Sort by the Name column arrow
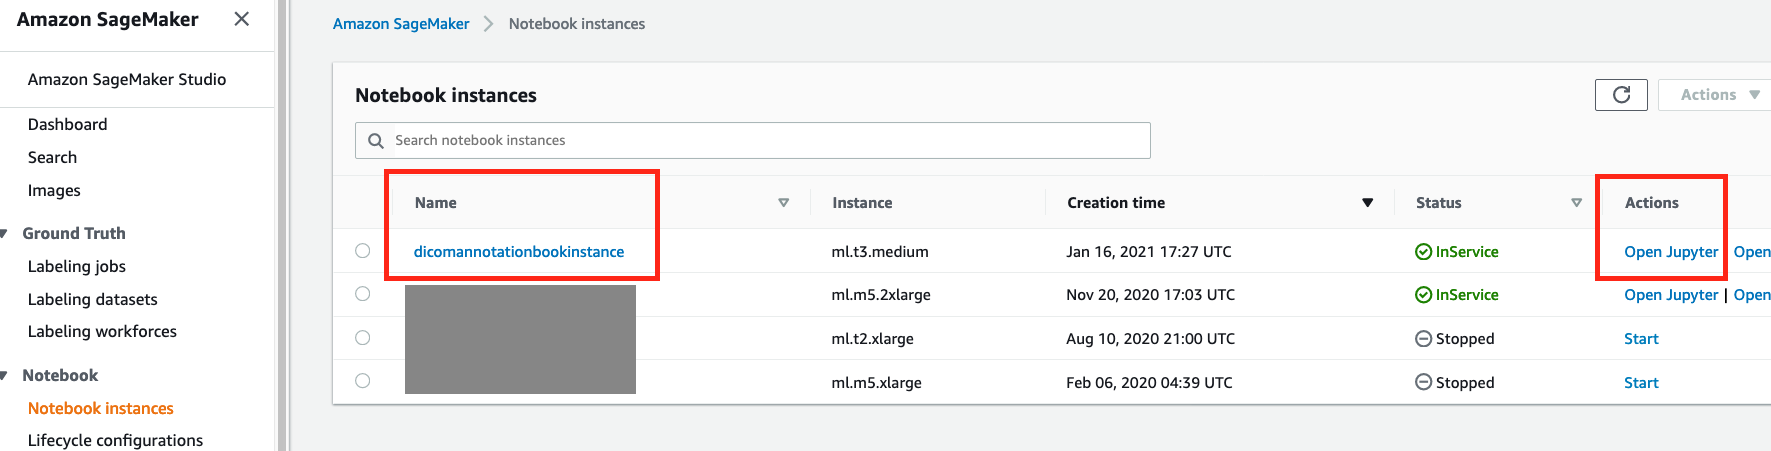Screen dimensions: 1771x451 click(783, 203)
